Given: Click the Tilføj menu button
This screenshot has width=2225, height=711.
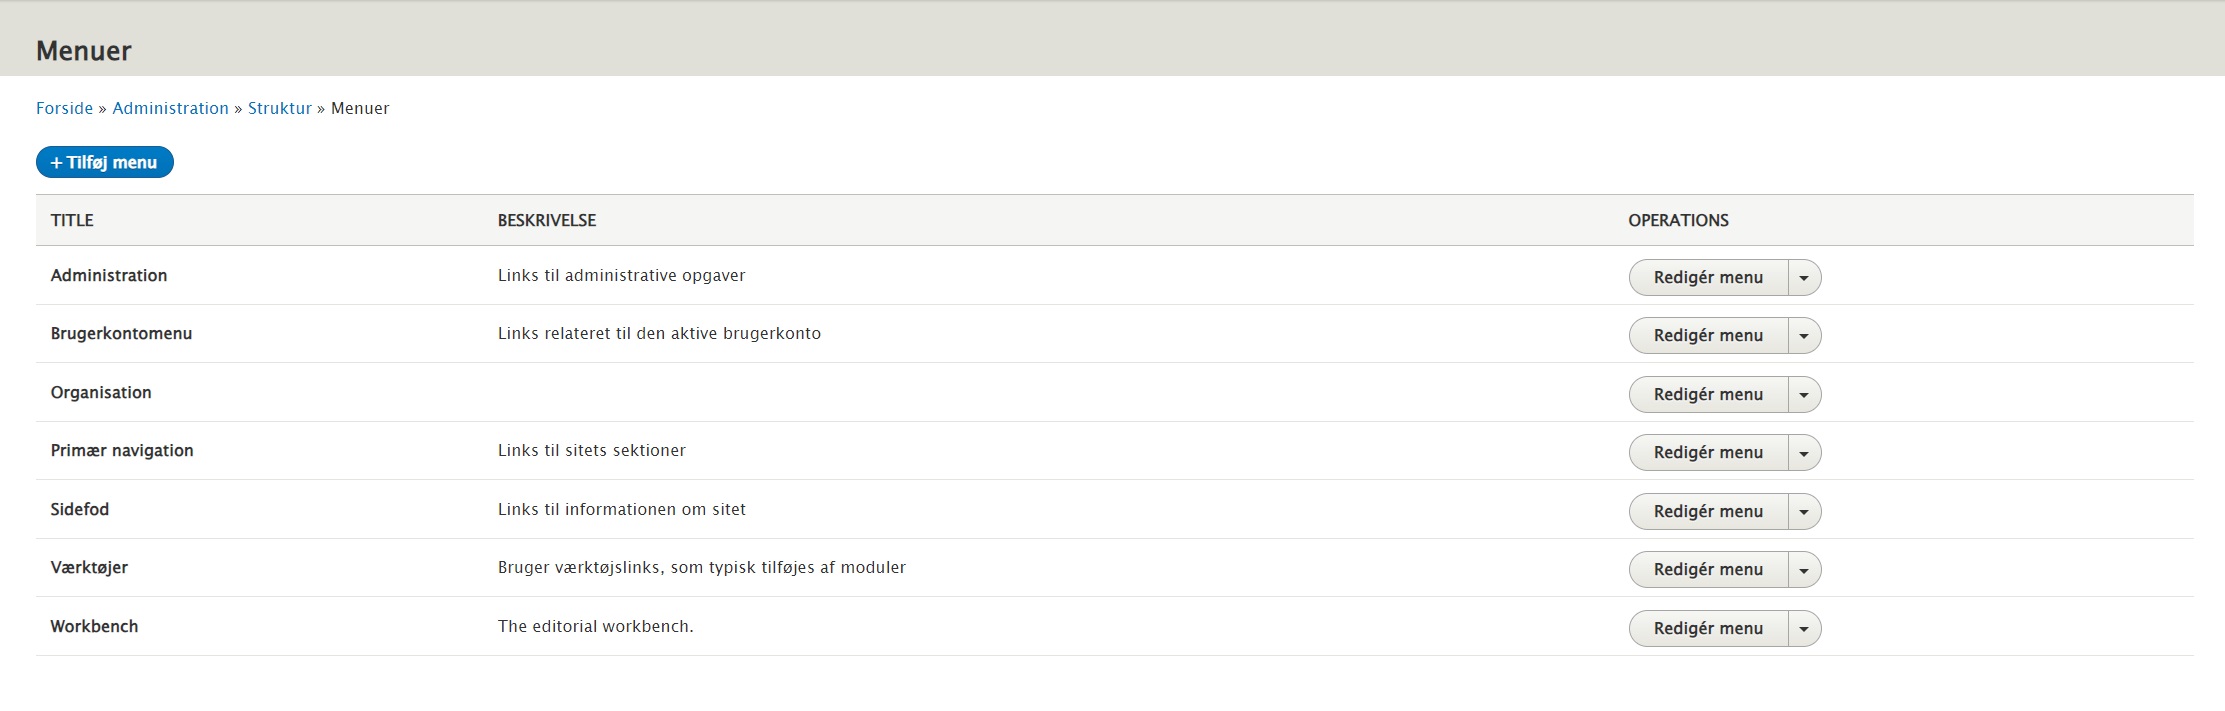Looking at the screenshot, I should [104, 162].
